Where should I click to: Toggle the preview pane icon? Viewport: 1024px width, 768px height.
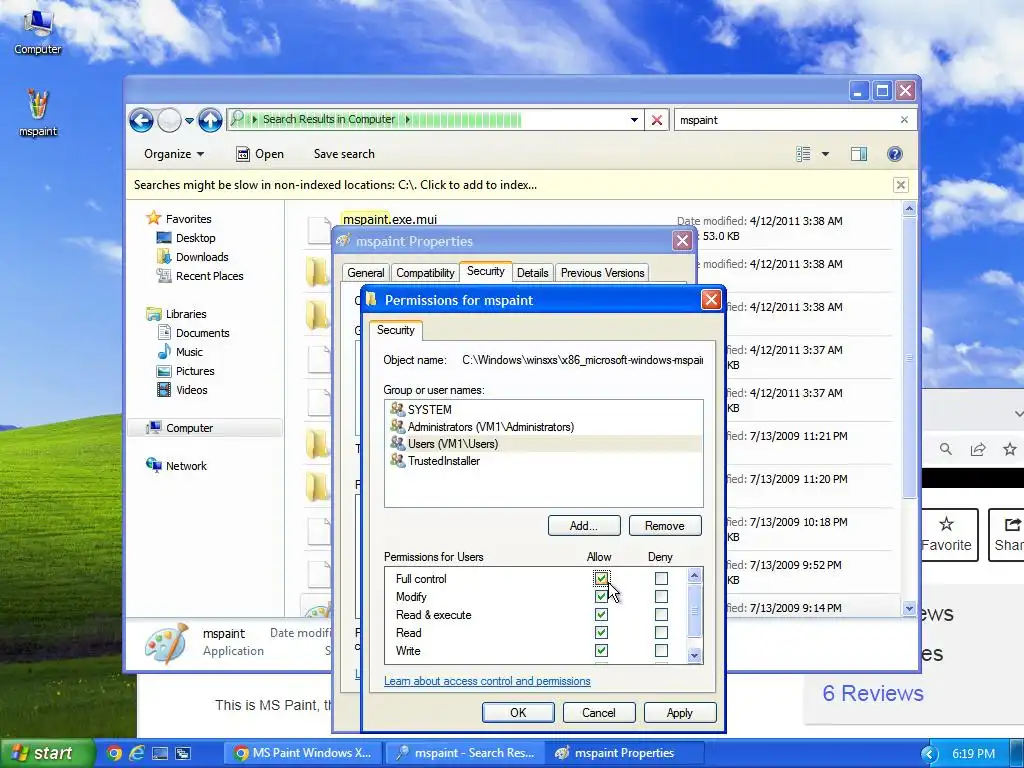859,154
